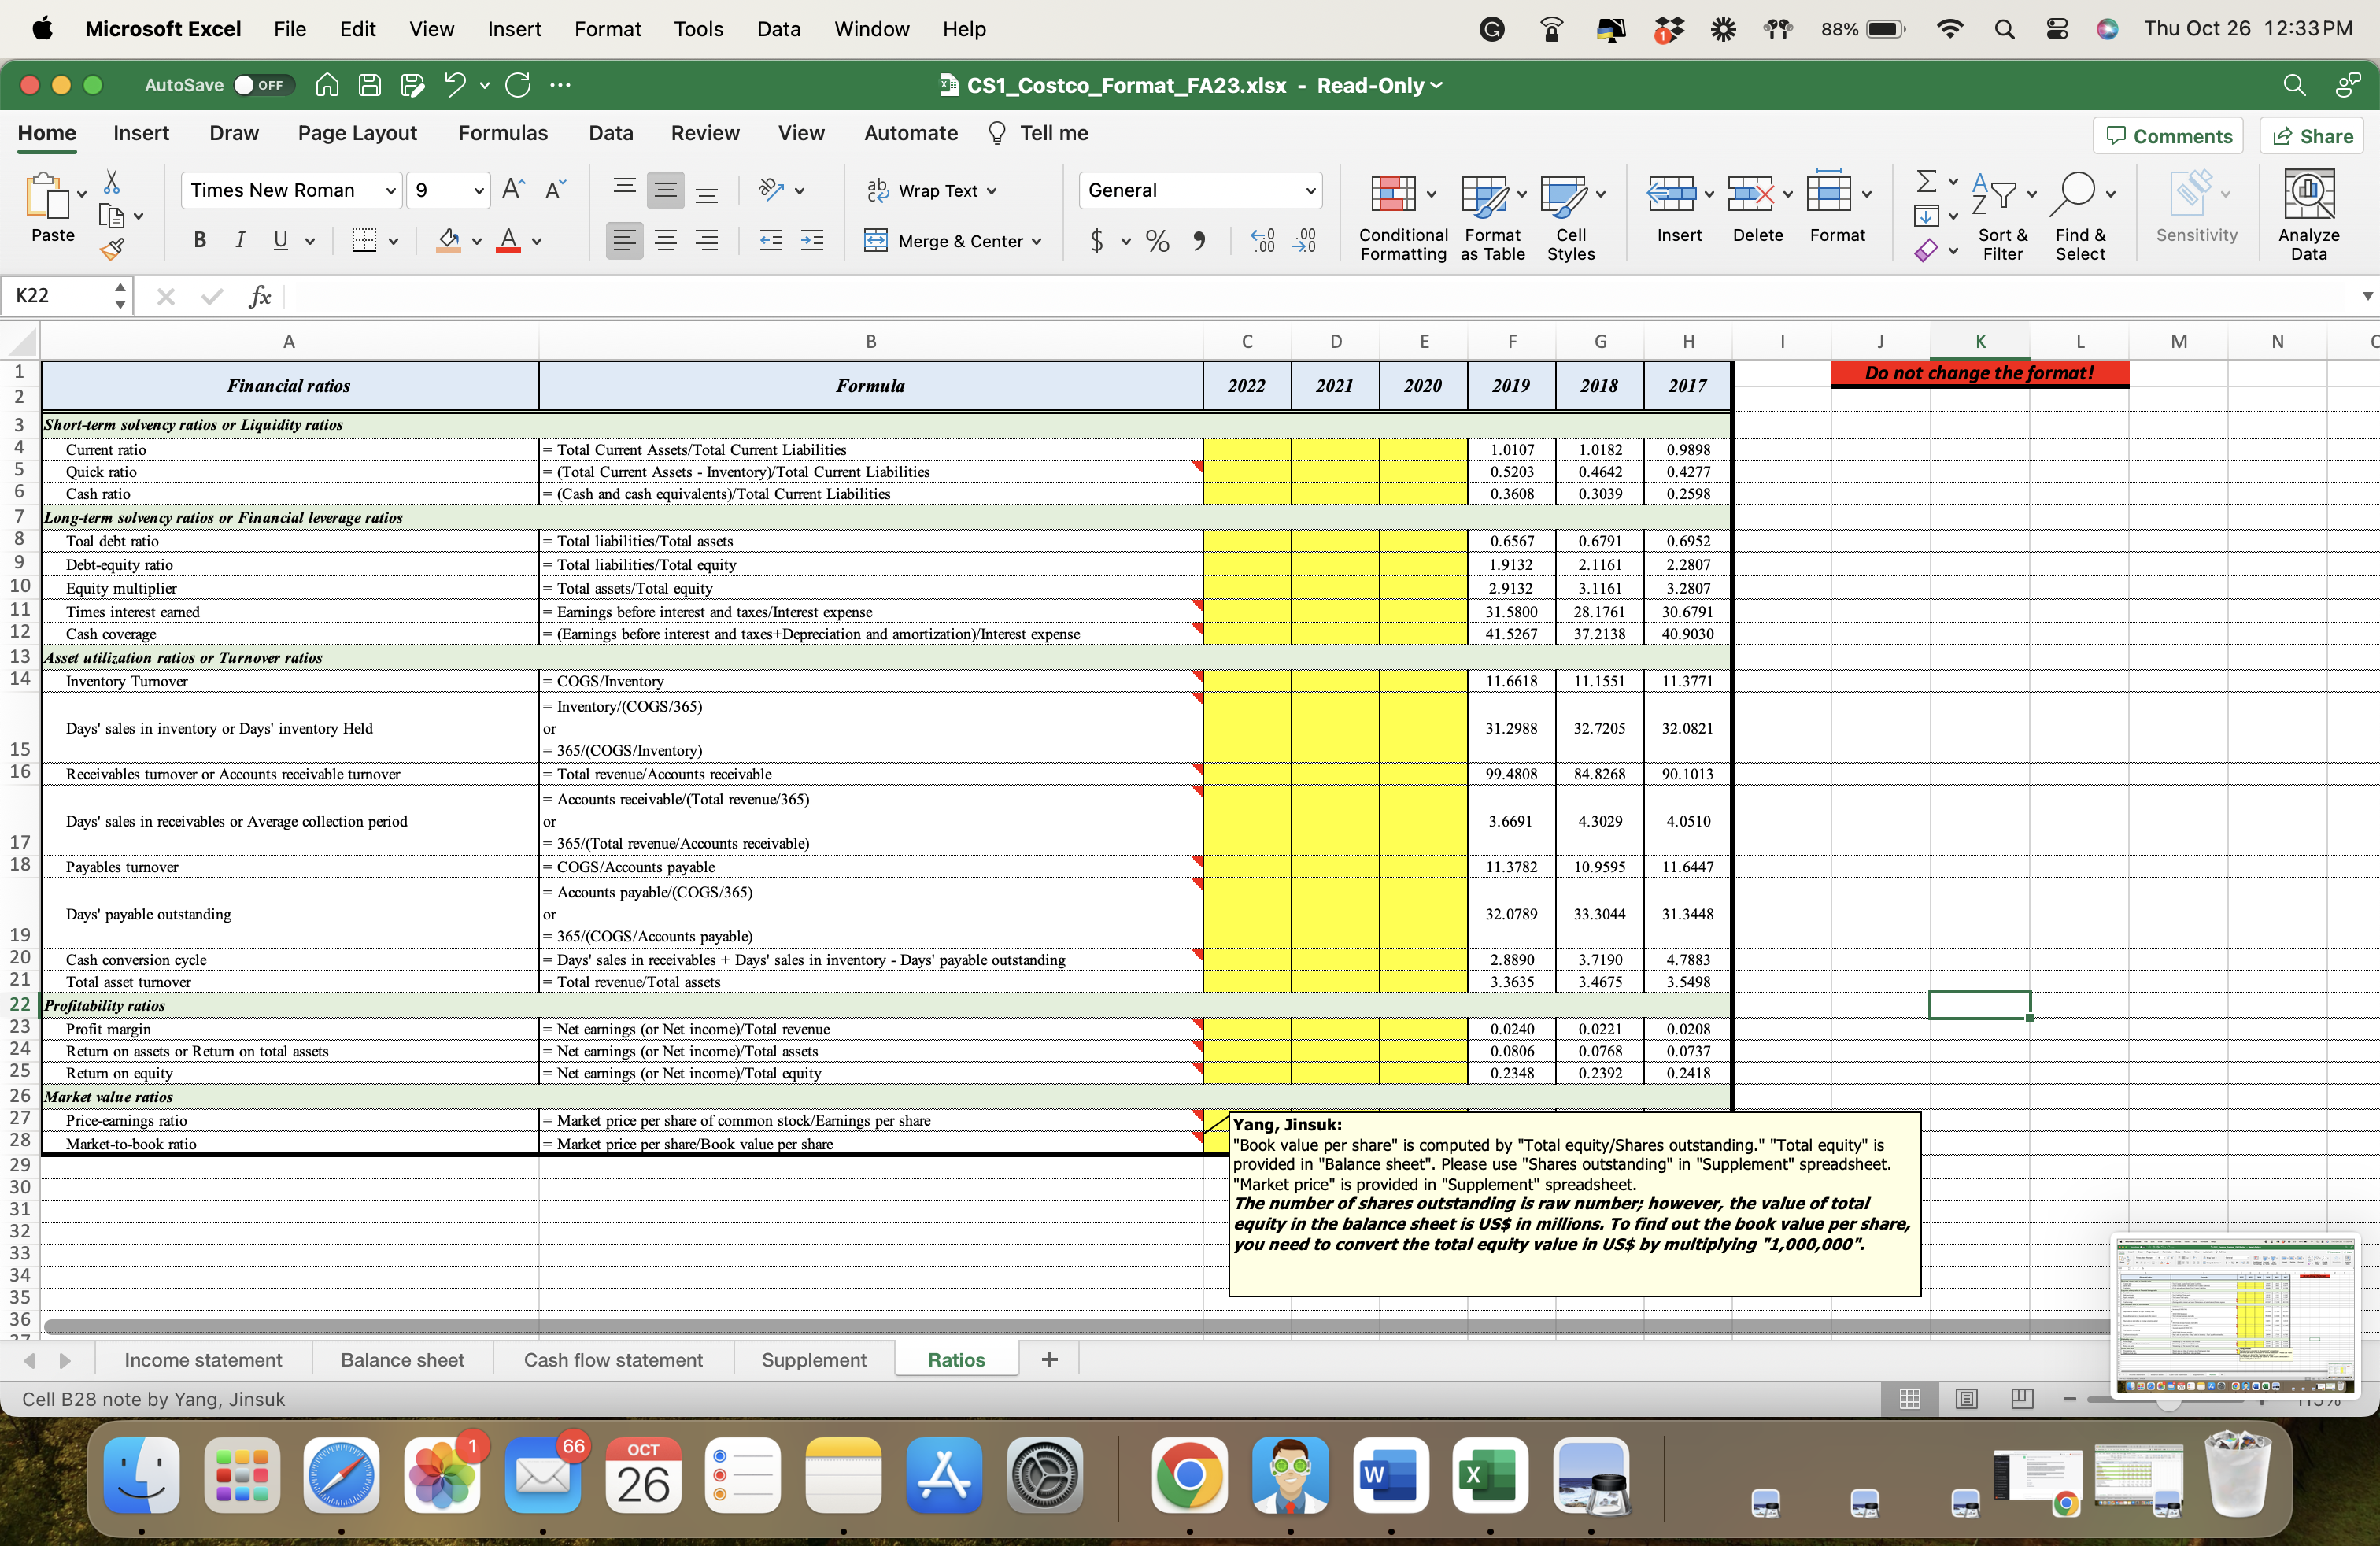2380x1546 pixels.
Task: Switch to Page Break Preview in status bar
Action: pos(2022,1399)
